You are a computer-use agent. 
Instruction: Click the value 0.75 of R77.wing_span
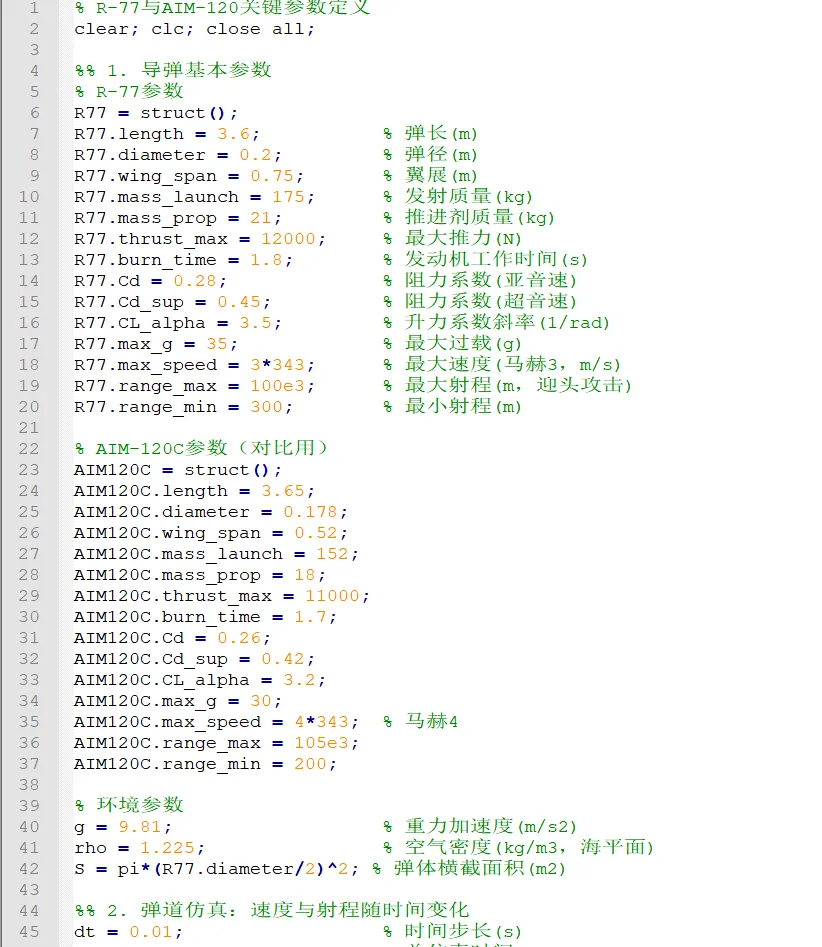point(272,176)
